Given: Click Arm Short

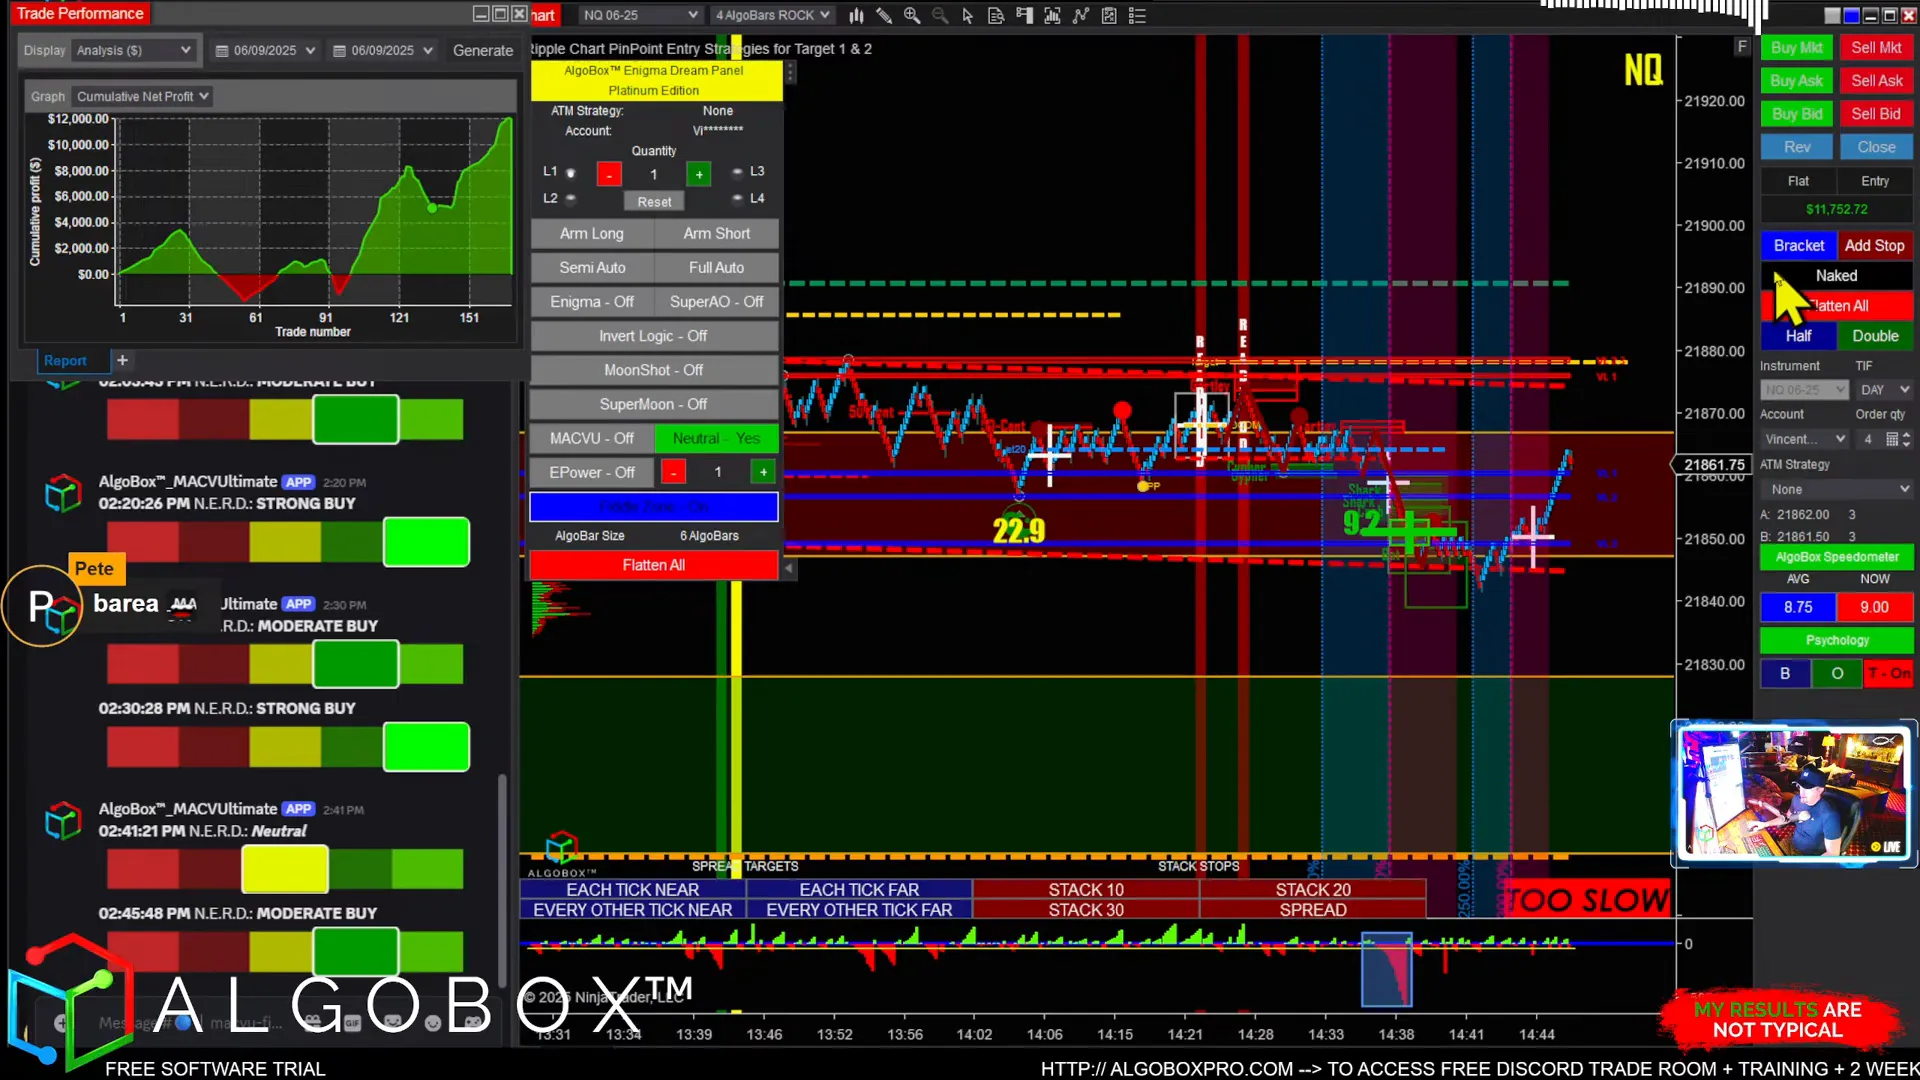Looking at the screenshot, I should click(x=716, y=233).
